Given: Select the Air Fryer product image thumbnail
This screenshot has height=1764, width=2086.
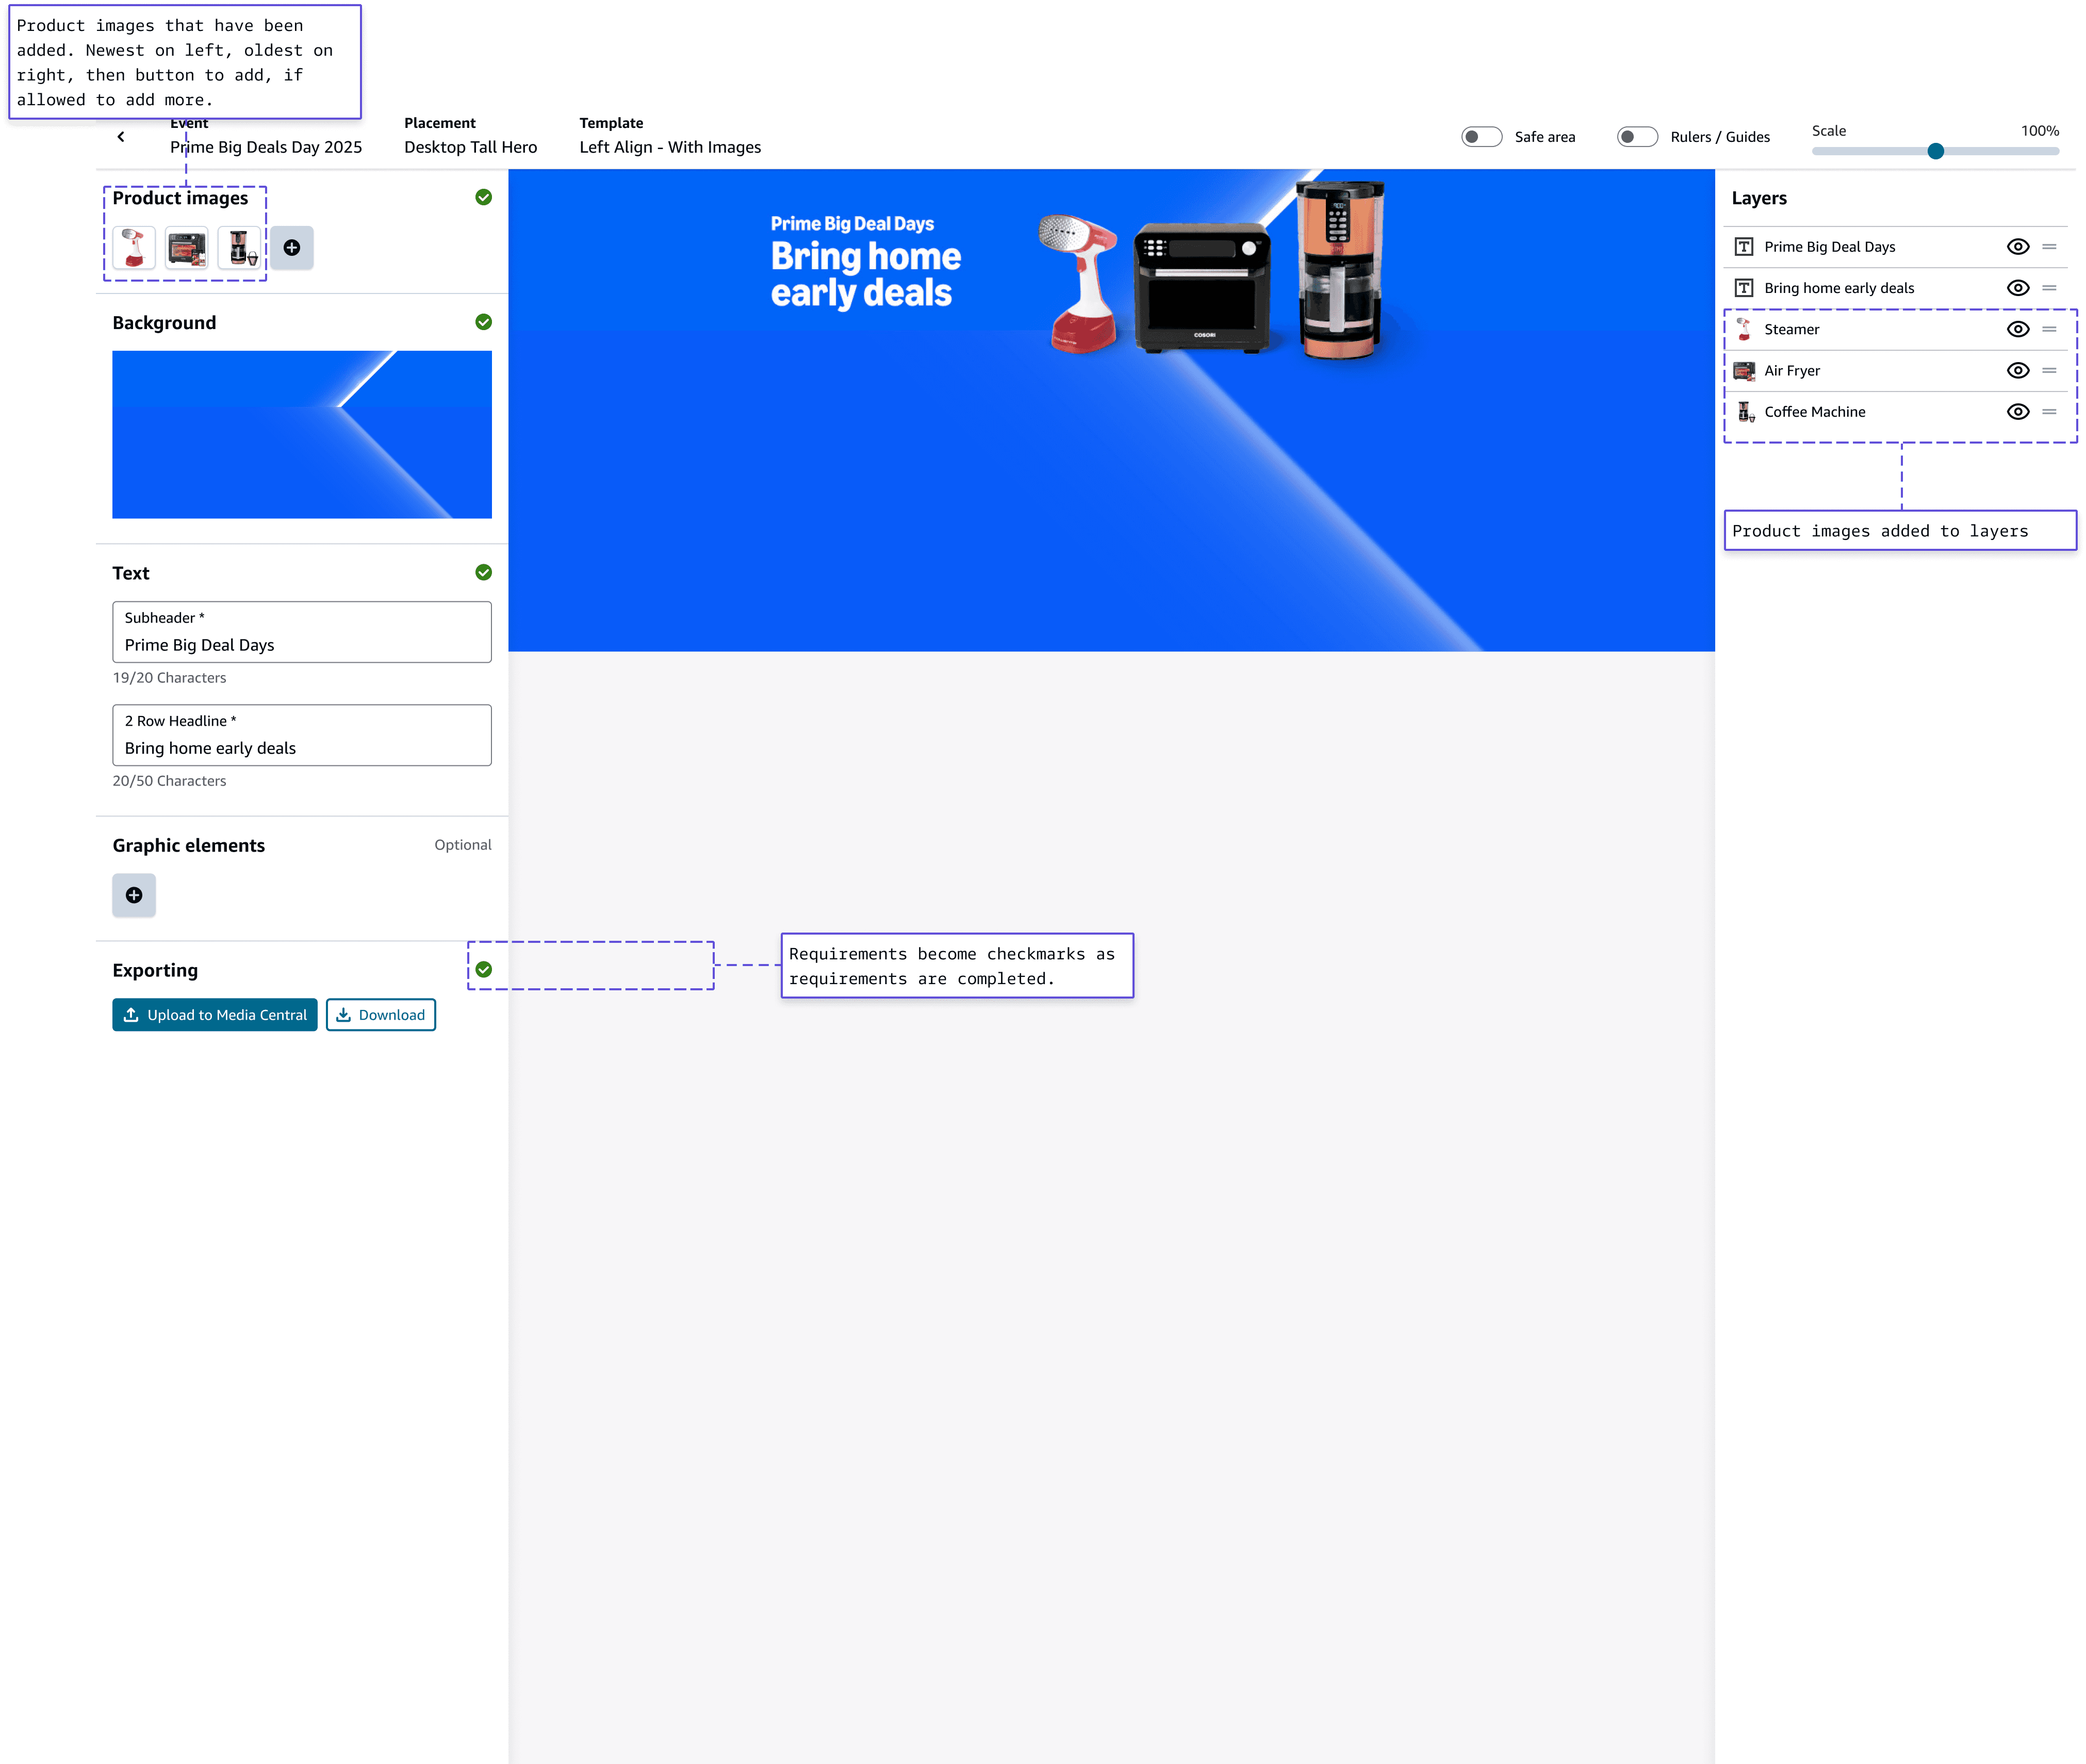Looking at the screenshot, I should [x=187, y=248].
